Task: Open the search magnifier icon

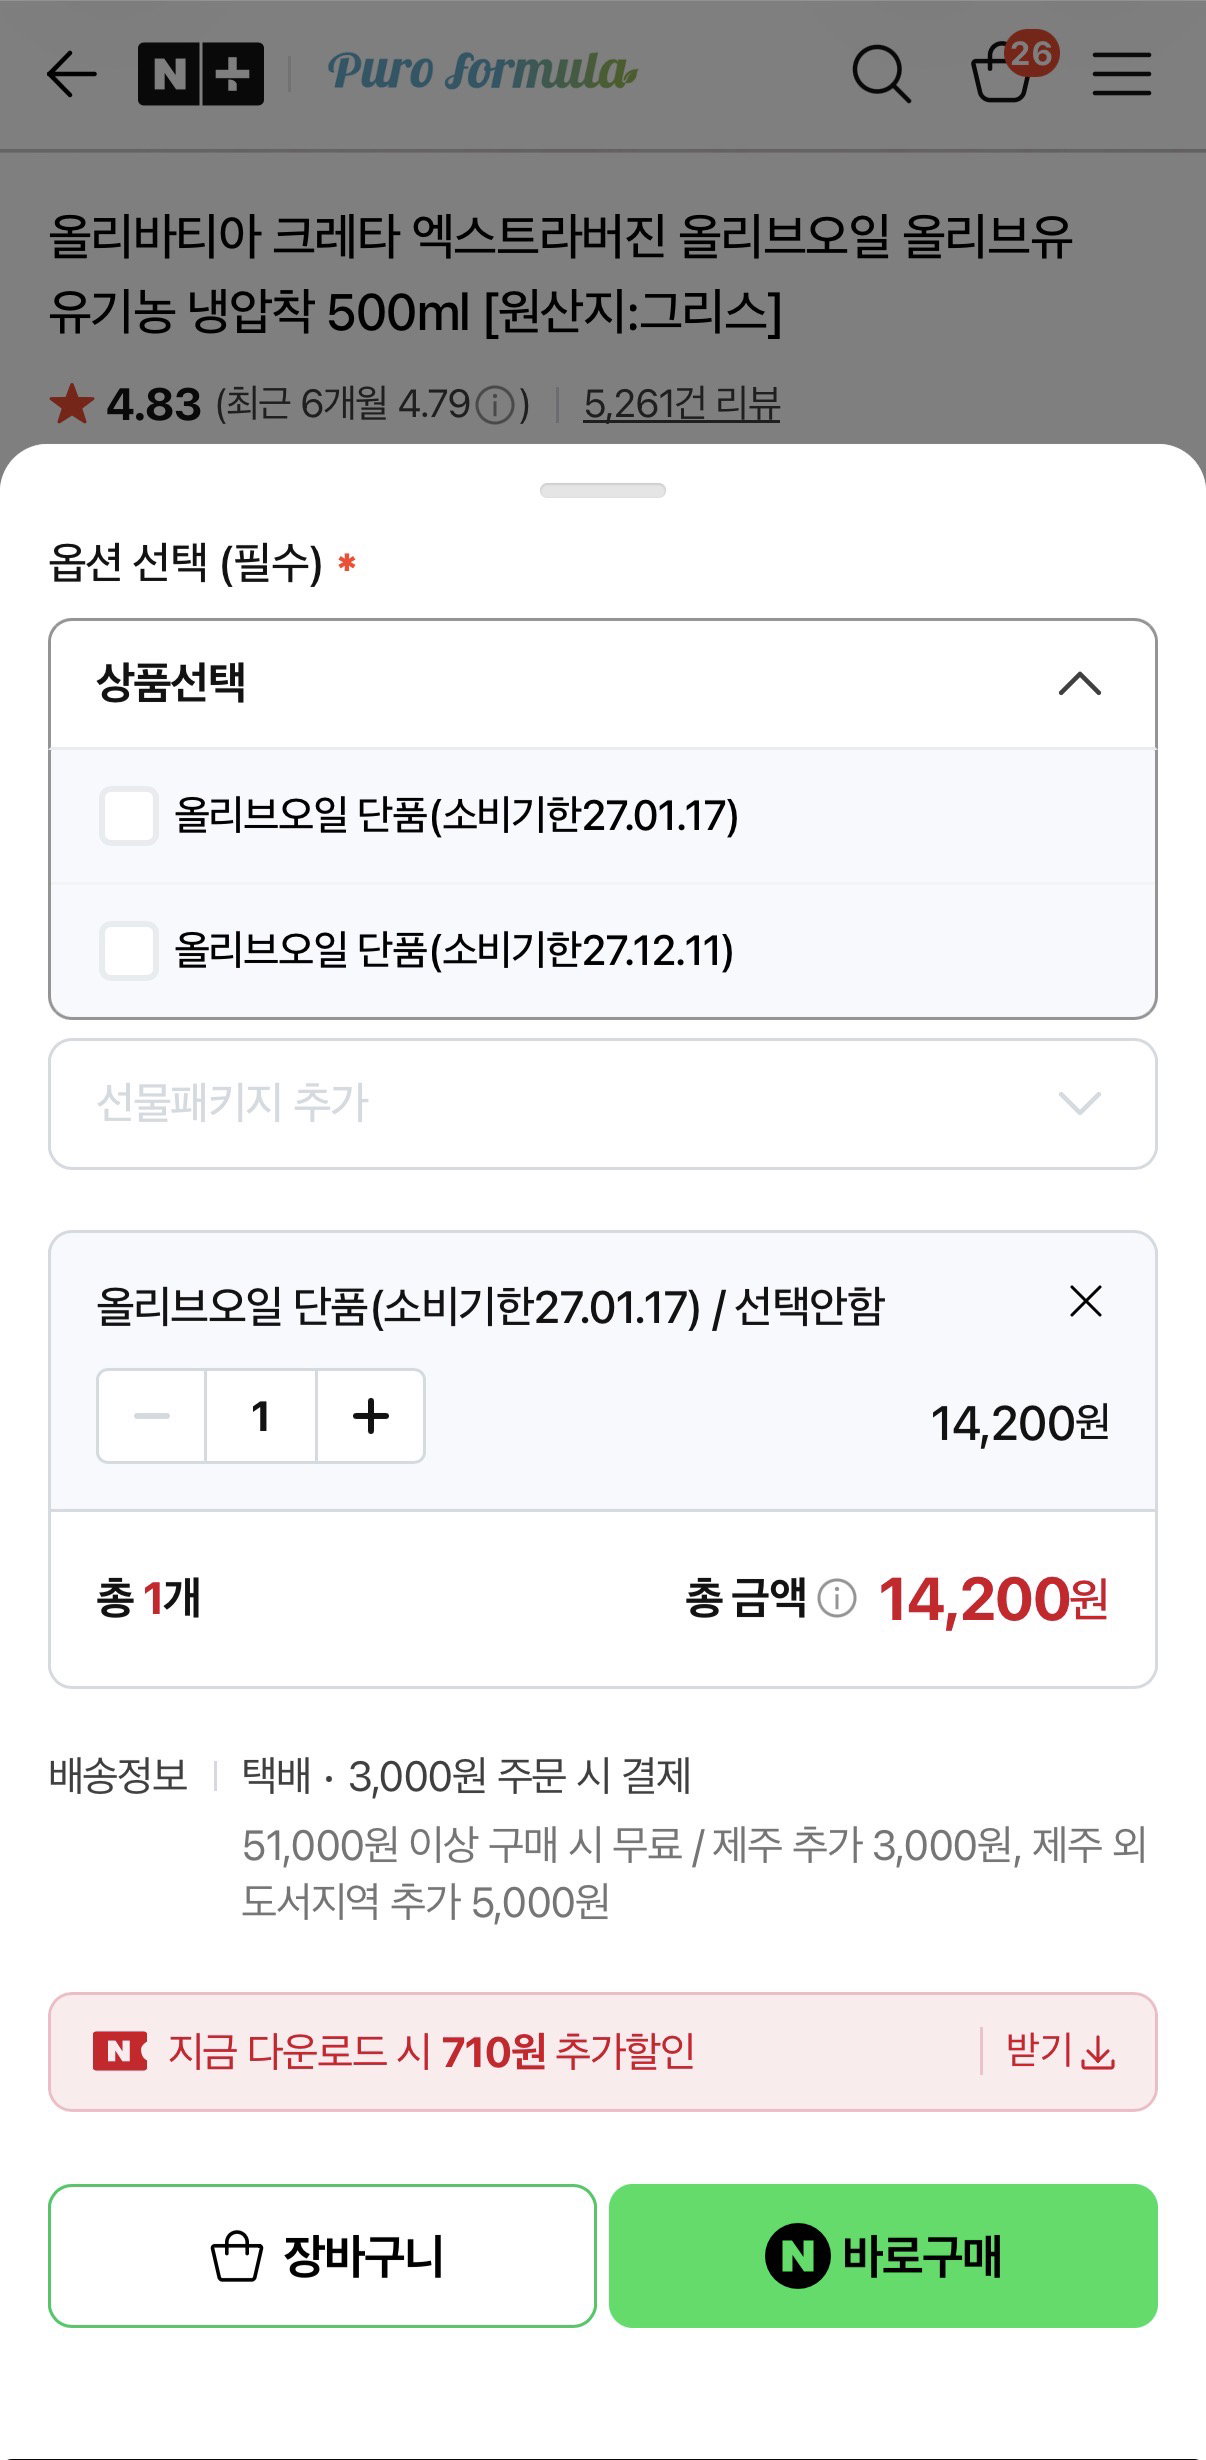Action: [881, 74]
